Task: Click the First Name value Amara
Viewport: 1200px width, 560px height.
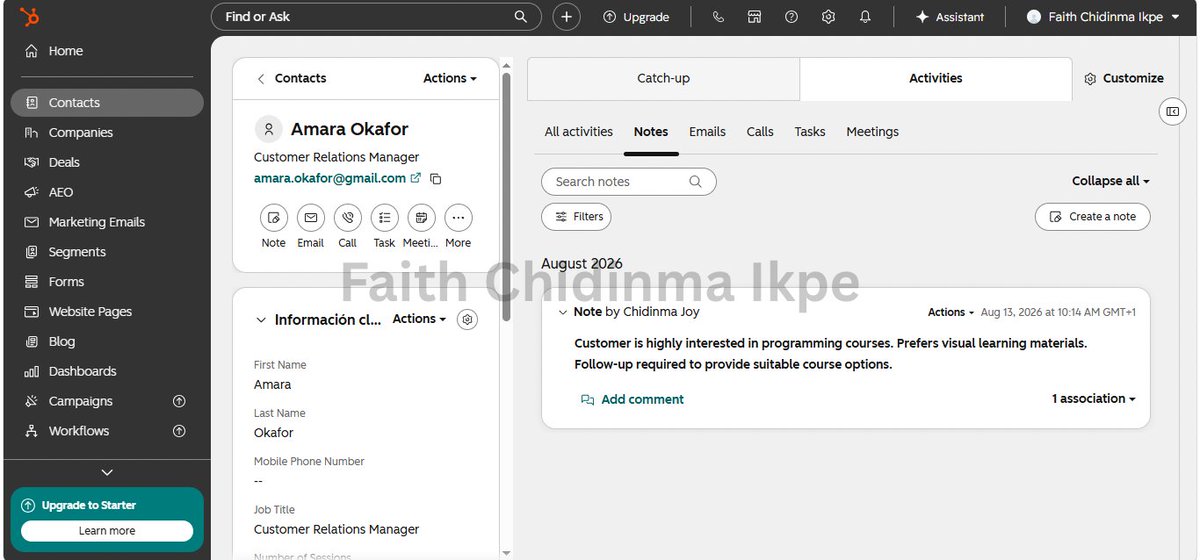Action: 273,385
